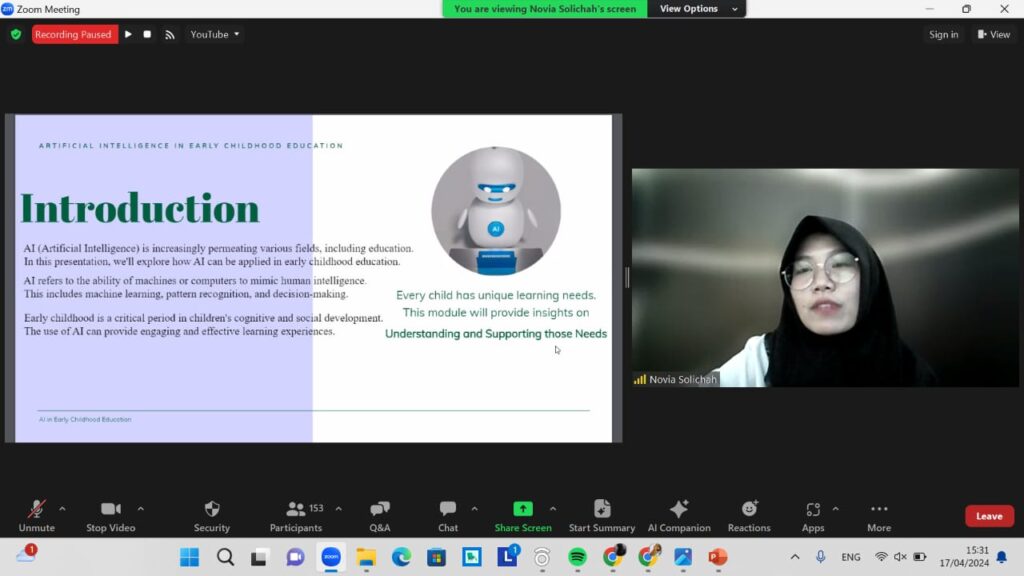Stop the camera video
Viewport: 1024px width, 576px height.
pos(110,509)
